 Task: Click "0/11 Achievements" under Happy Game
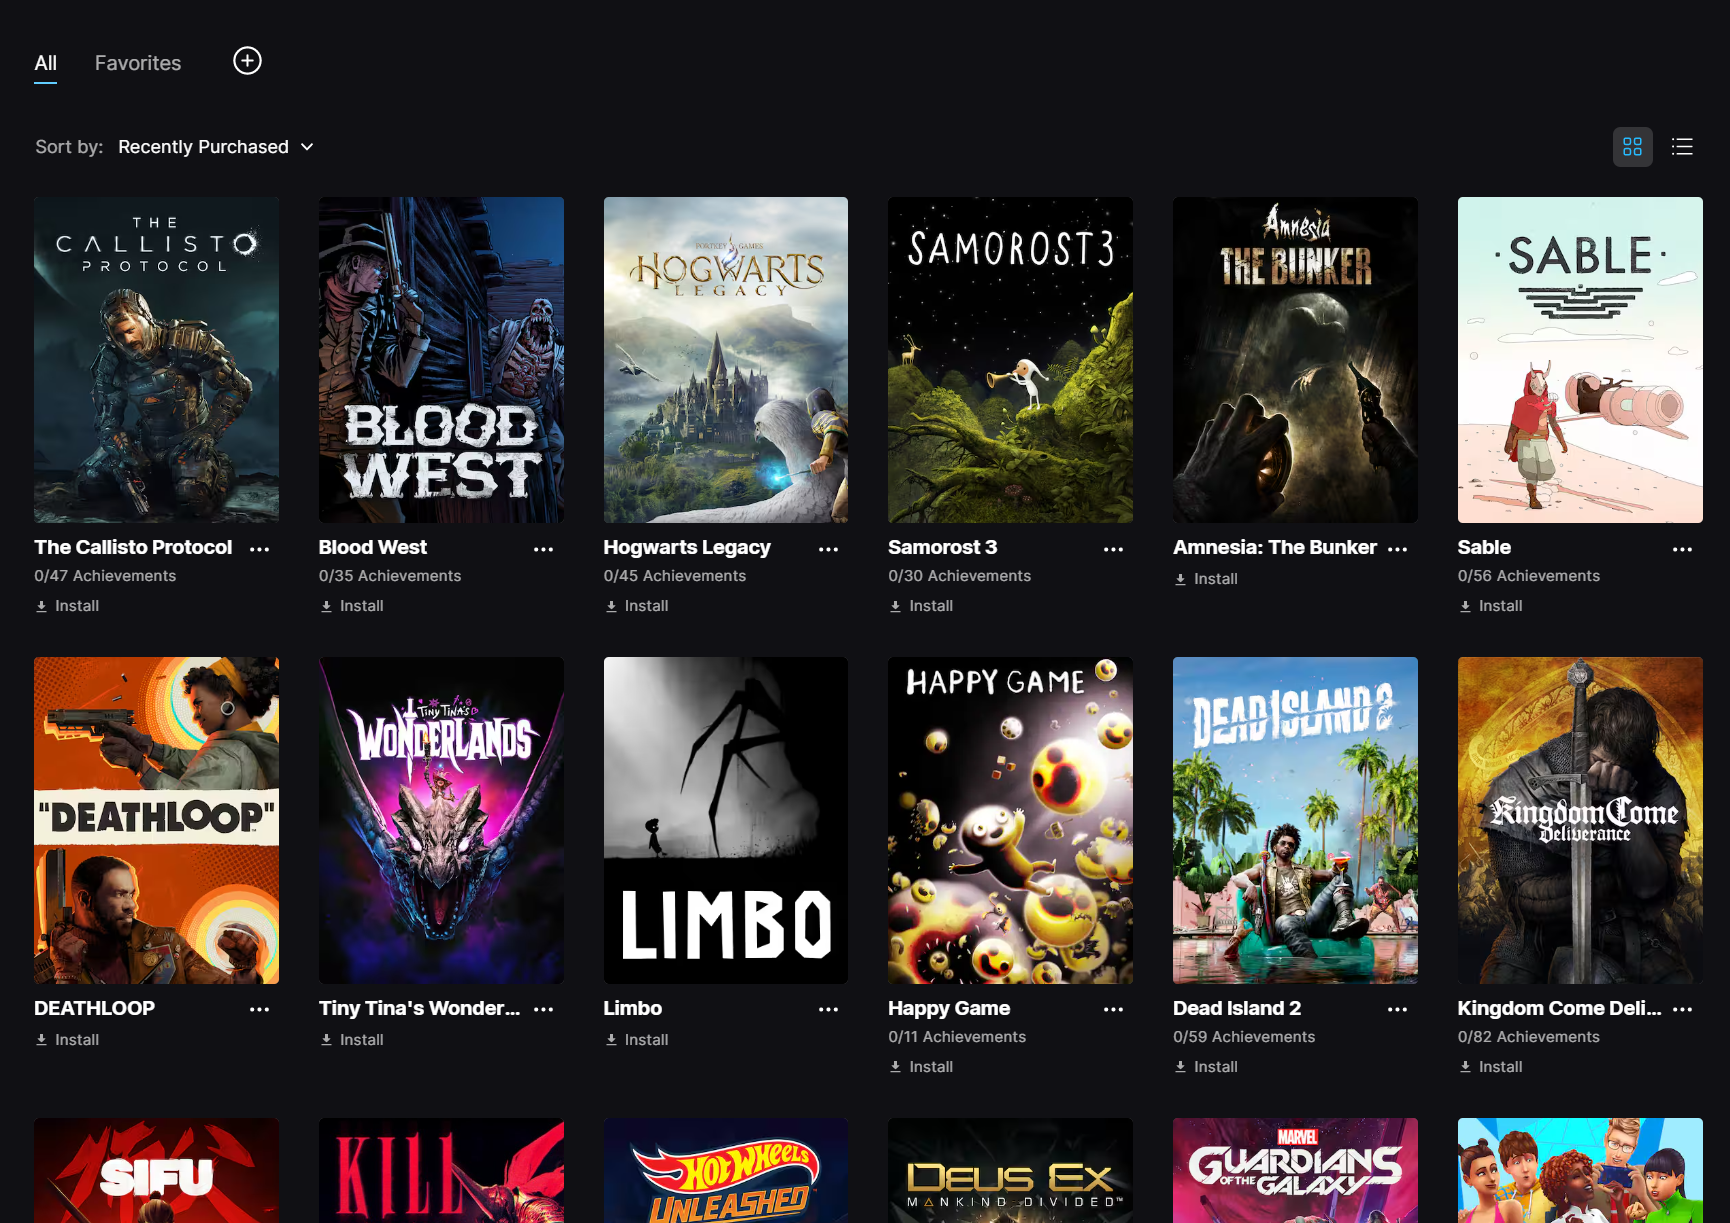[x=957, y=1037]
